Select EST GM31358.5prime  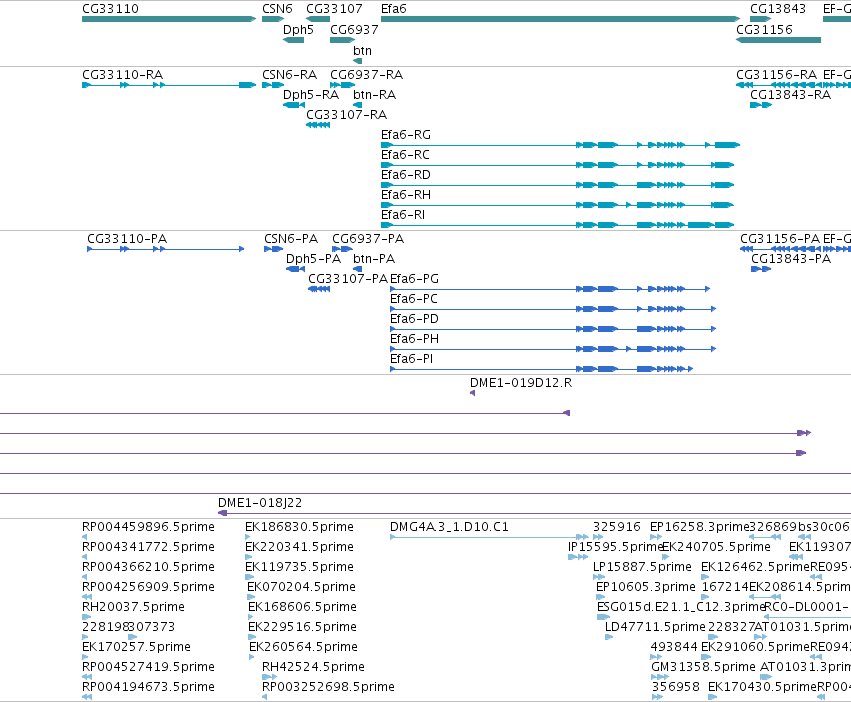click(659, 677)
